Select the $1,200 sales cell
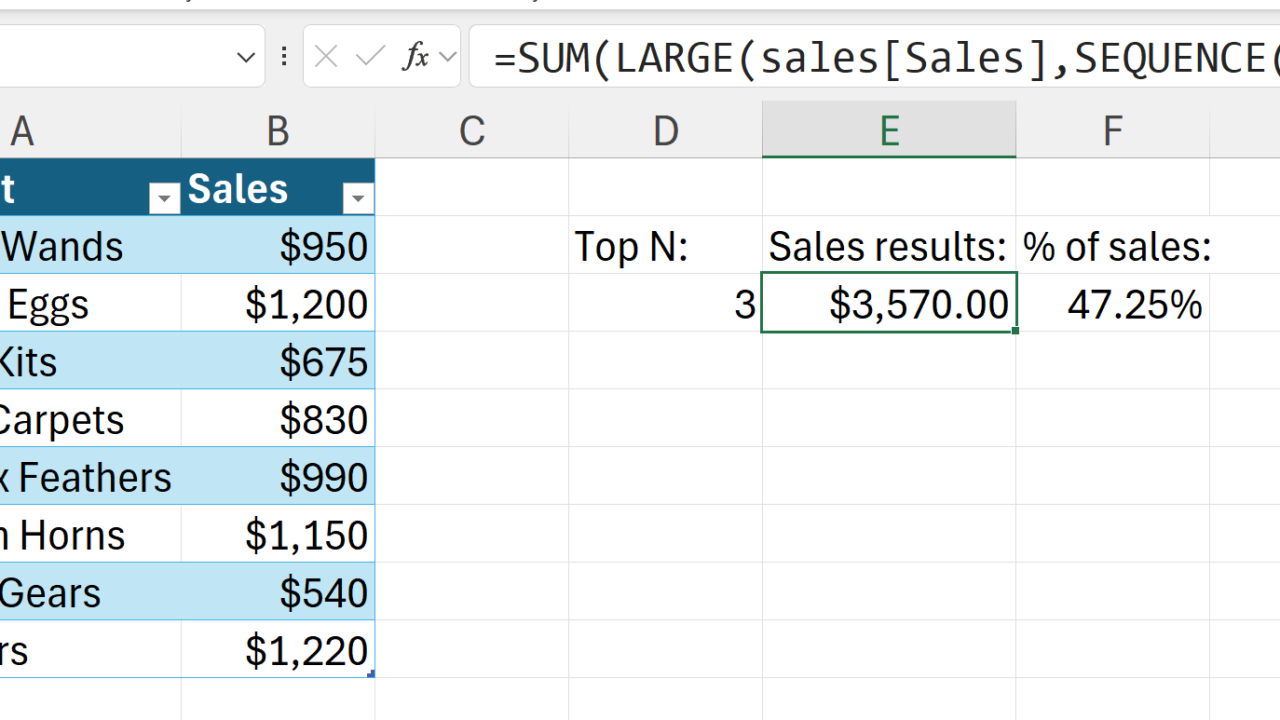The width and height of the screenshot is (1280, 720). (x=278, y=304)
